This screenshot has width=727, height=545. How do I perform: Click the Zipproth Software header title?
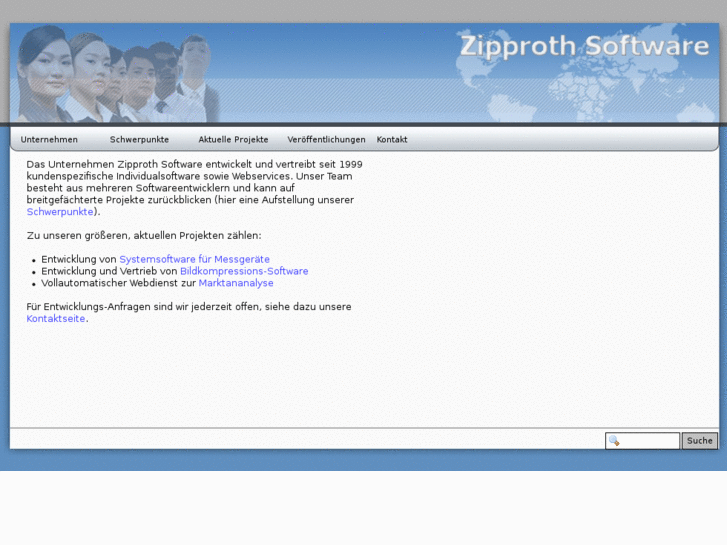[x=584, y=47]
